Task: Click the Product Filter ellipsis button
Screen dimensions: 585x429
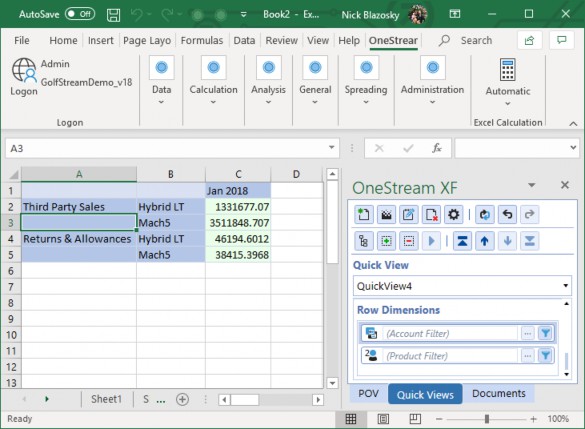Action: point(528,356)
